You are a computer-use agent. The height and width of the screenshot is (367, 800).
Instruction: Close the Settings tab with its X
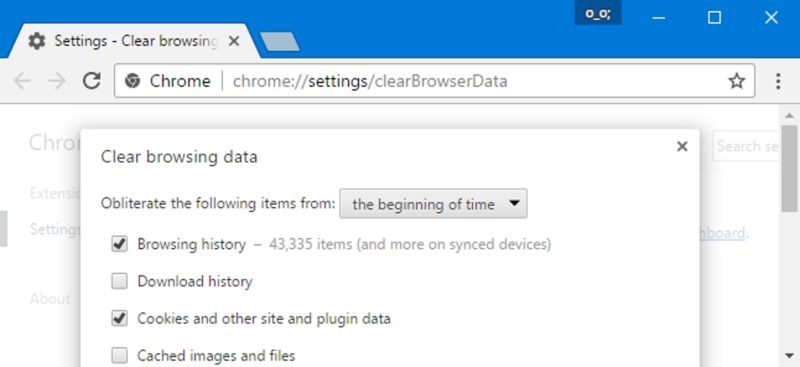click(234, 41)
